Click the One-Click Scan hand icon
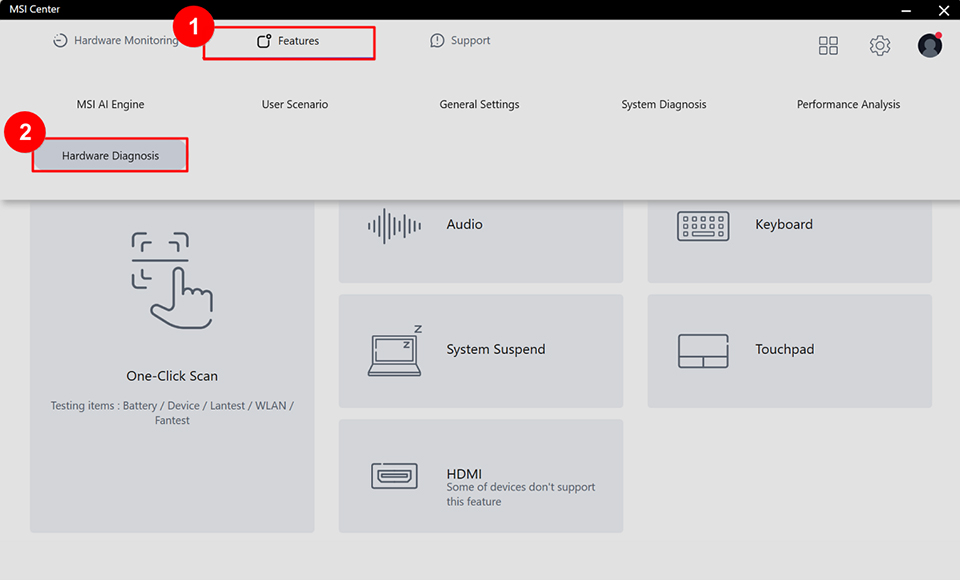The height and width of the screenshot is (580, 960). (x=172, y=281)
